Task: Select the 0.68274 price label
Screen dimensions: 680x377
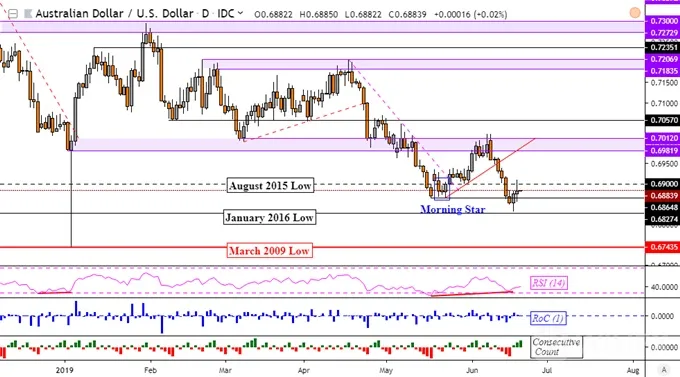Action: [x=662, y=220]
